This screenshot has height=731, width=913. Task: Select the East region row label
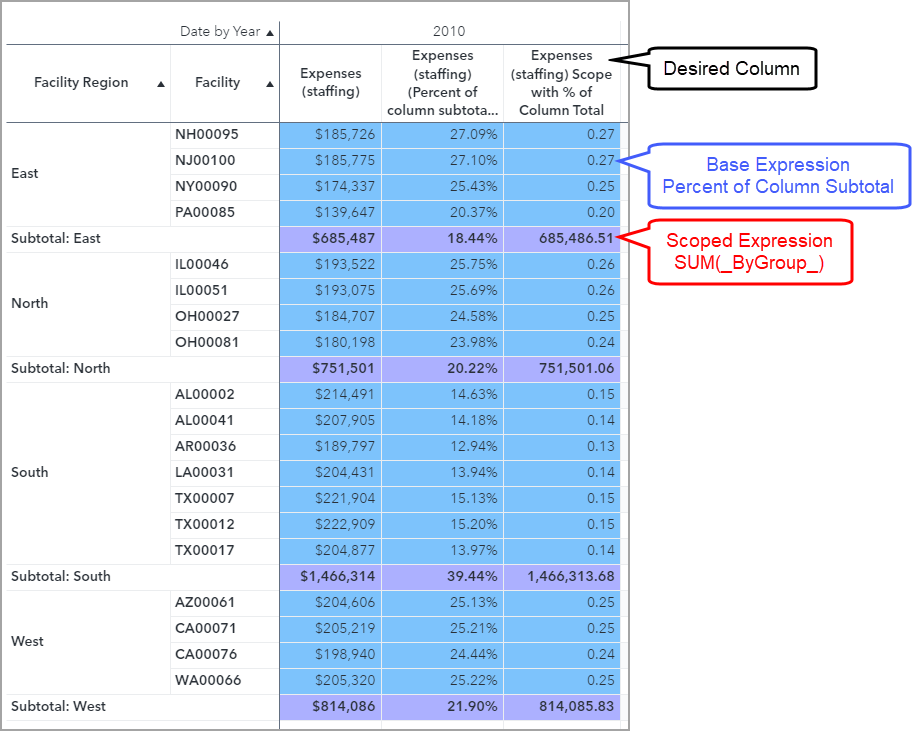[25, 174]
